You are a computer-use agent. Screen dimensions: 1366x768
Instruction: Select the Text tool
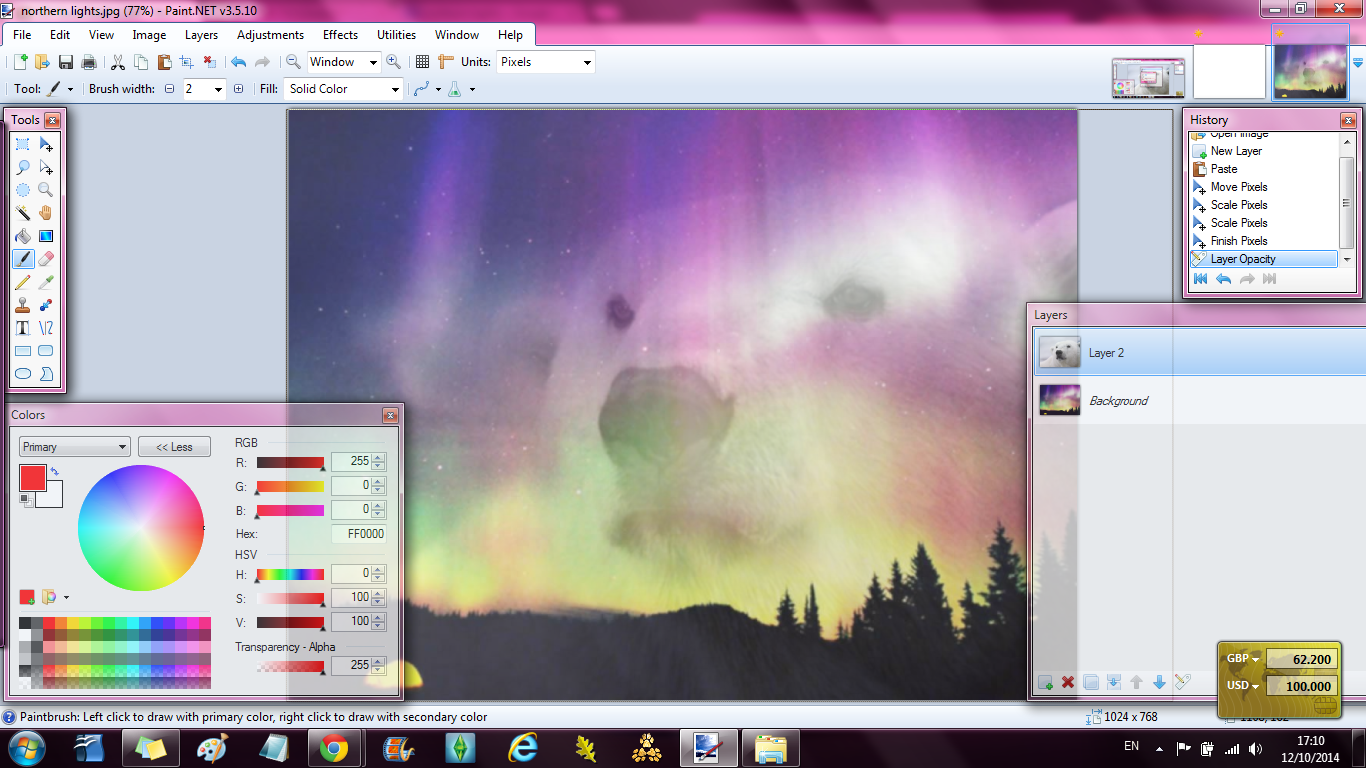pyautogui.click(x=23, y=328)
